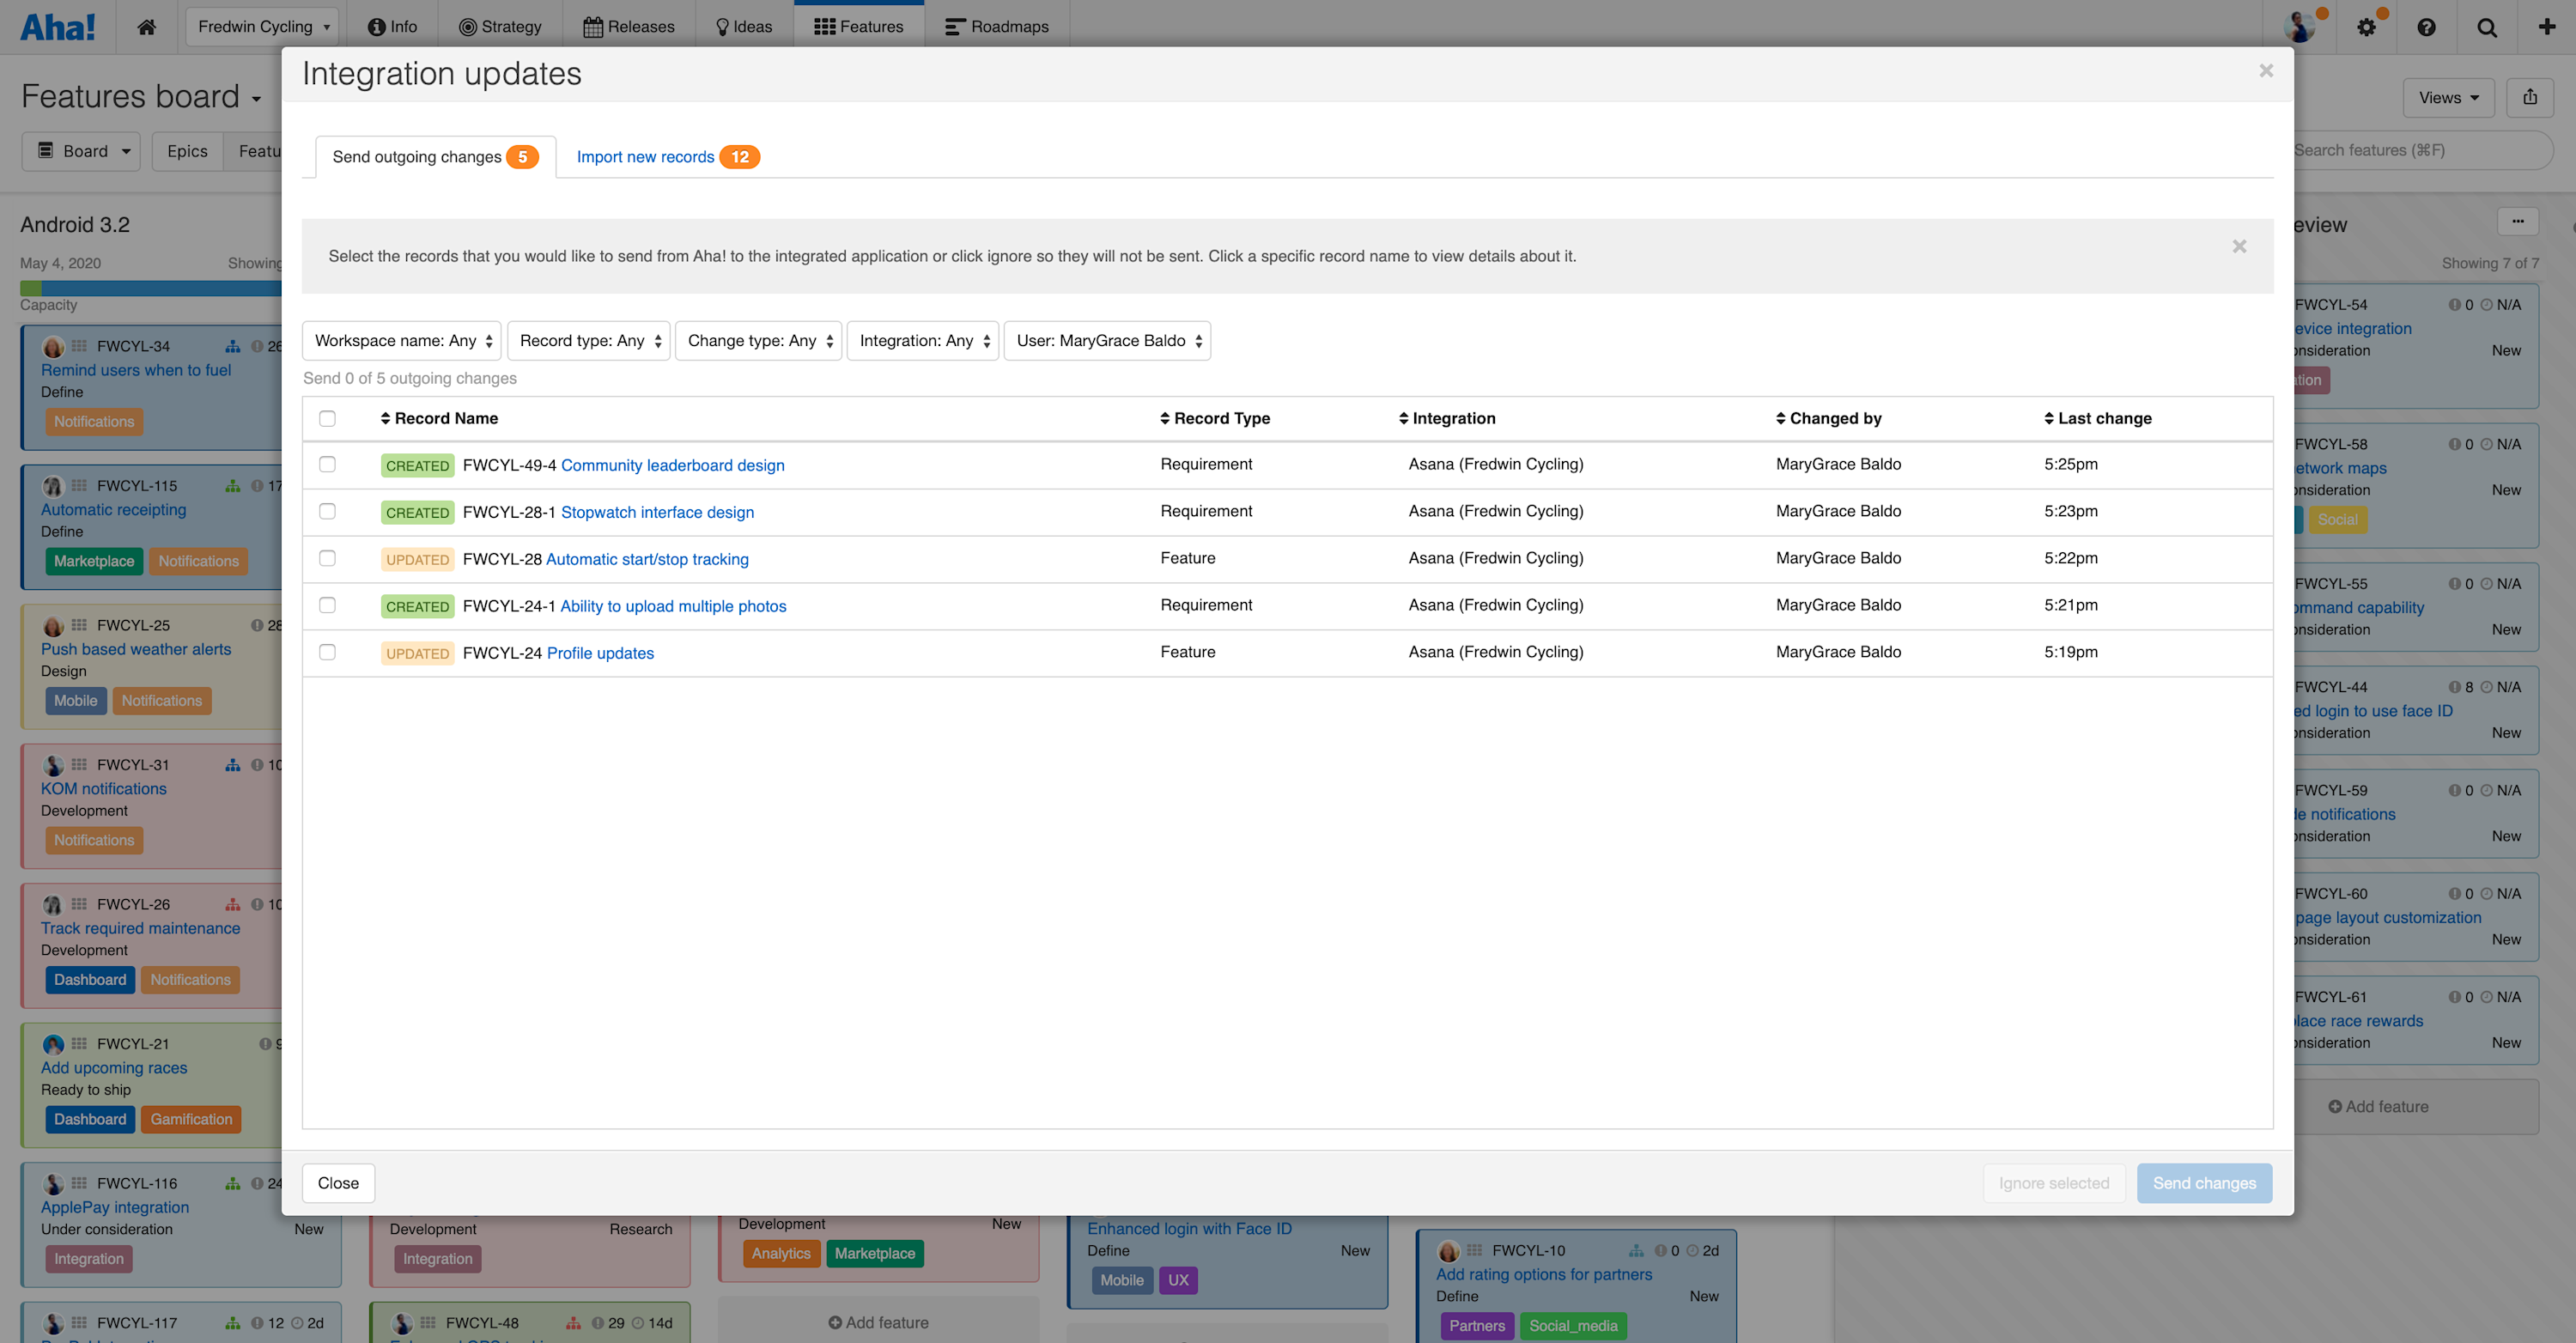Sort the table by Last change
The width and height of the screenshot is (2576, 1343).
click(x=2105, y=418)
